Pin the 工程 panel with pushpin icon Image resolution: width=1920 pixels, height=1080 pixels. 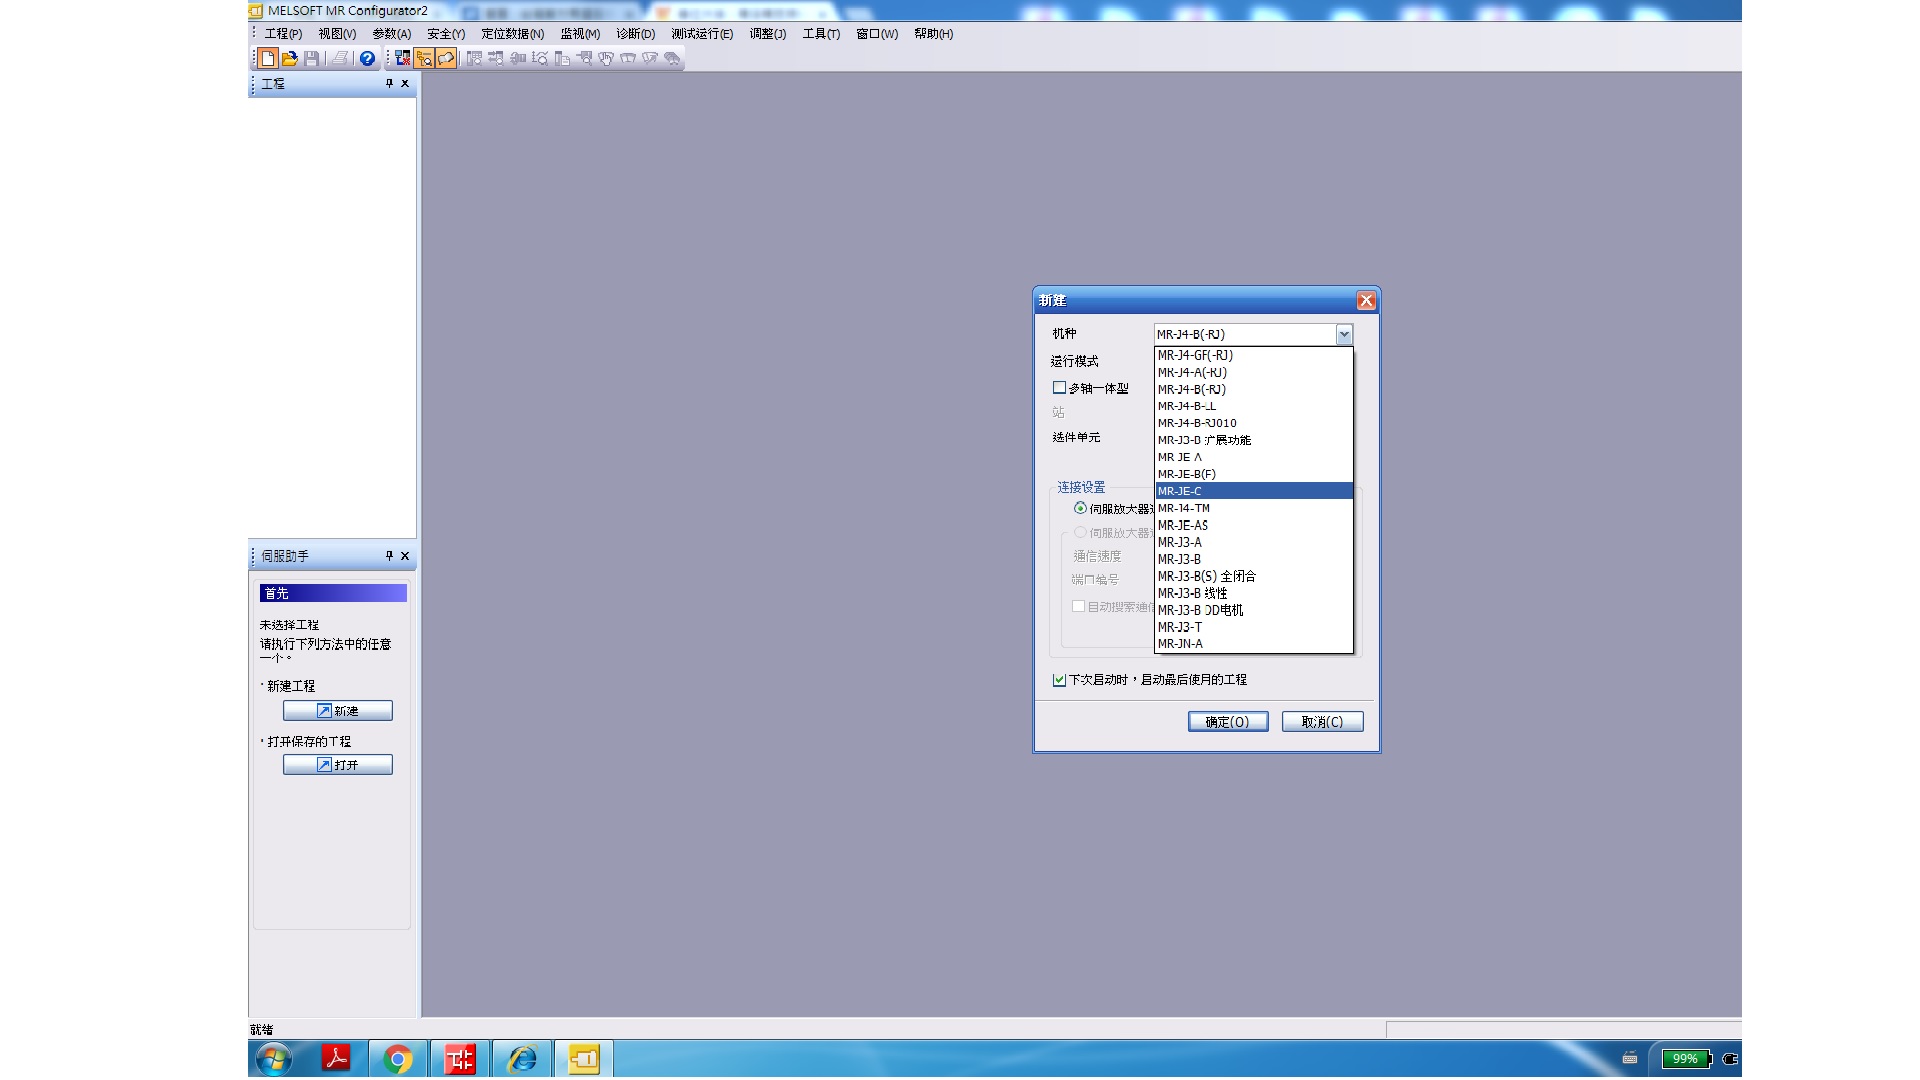coord(389,83)
